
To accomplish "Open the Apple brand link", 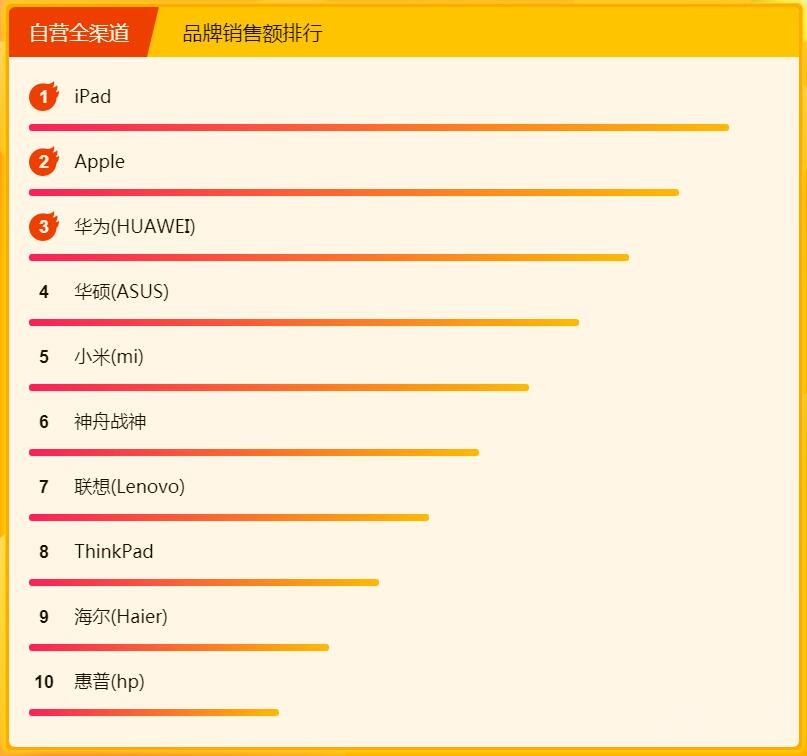I will click(x=100, y=162).
